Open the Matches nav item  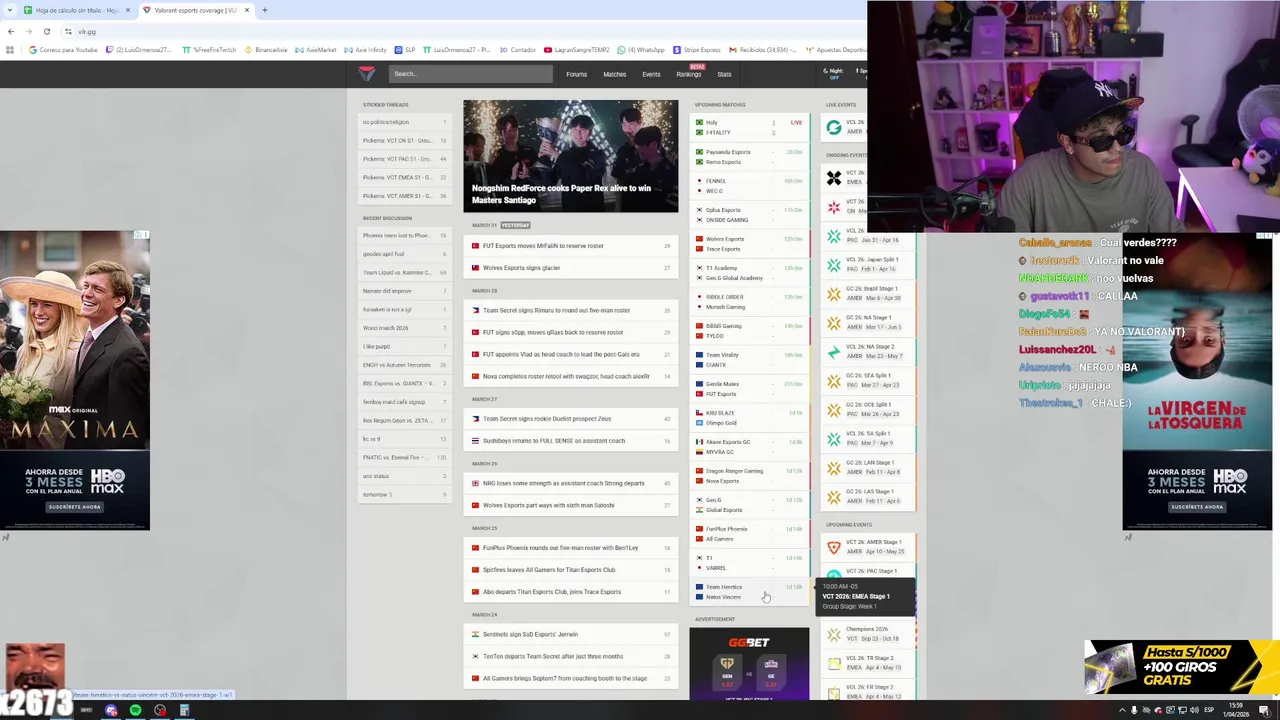point(614,74)
